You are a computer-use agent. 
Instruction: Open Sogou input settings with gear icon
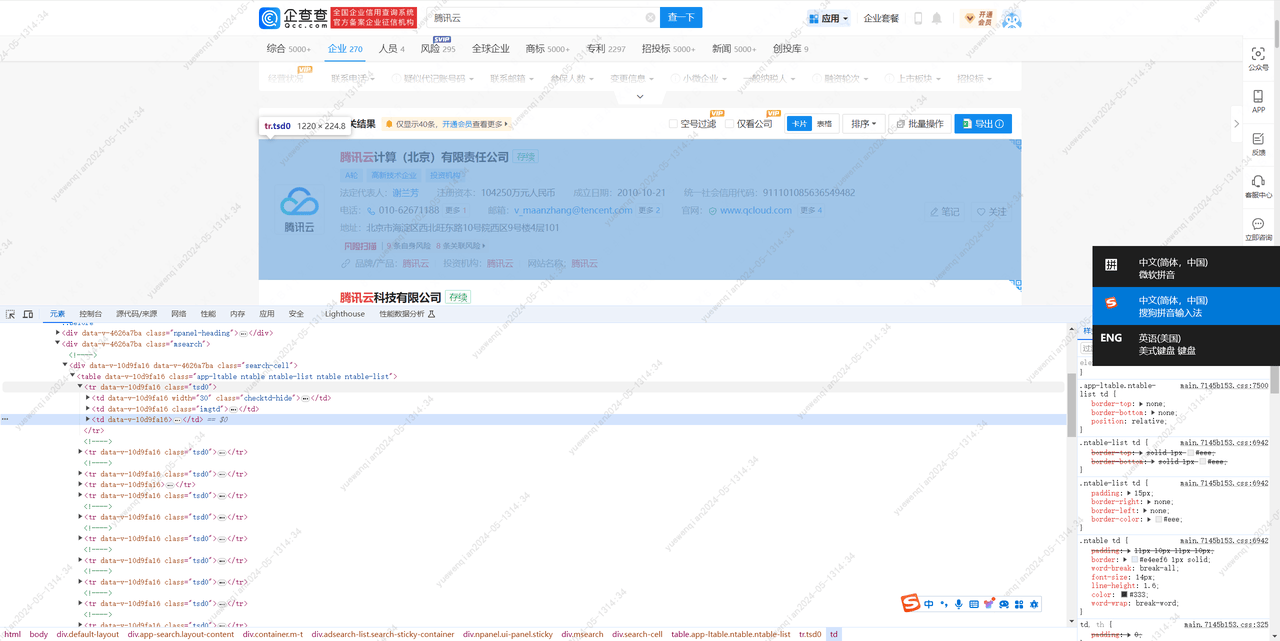pos(1034,603)
